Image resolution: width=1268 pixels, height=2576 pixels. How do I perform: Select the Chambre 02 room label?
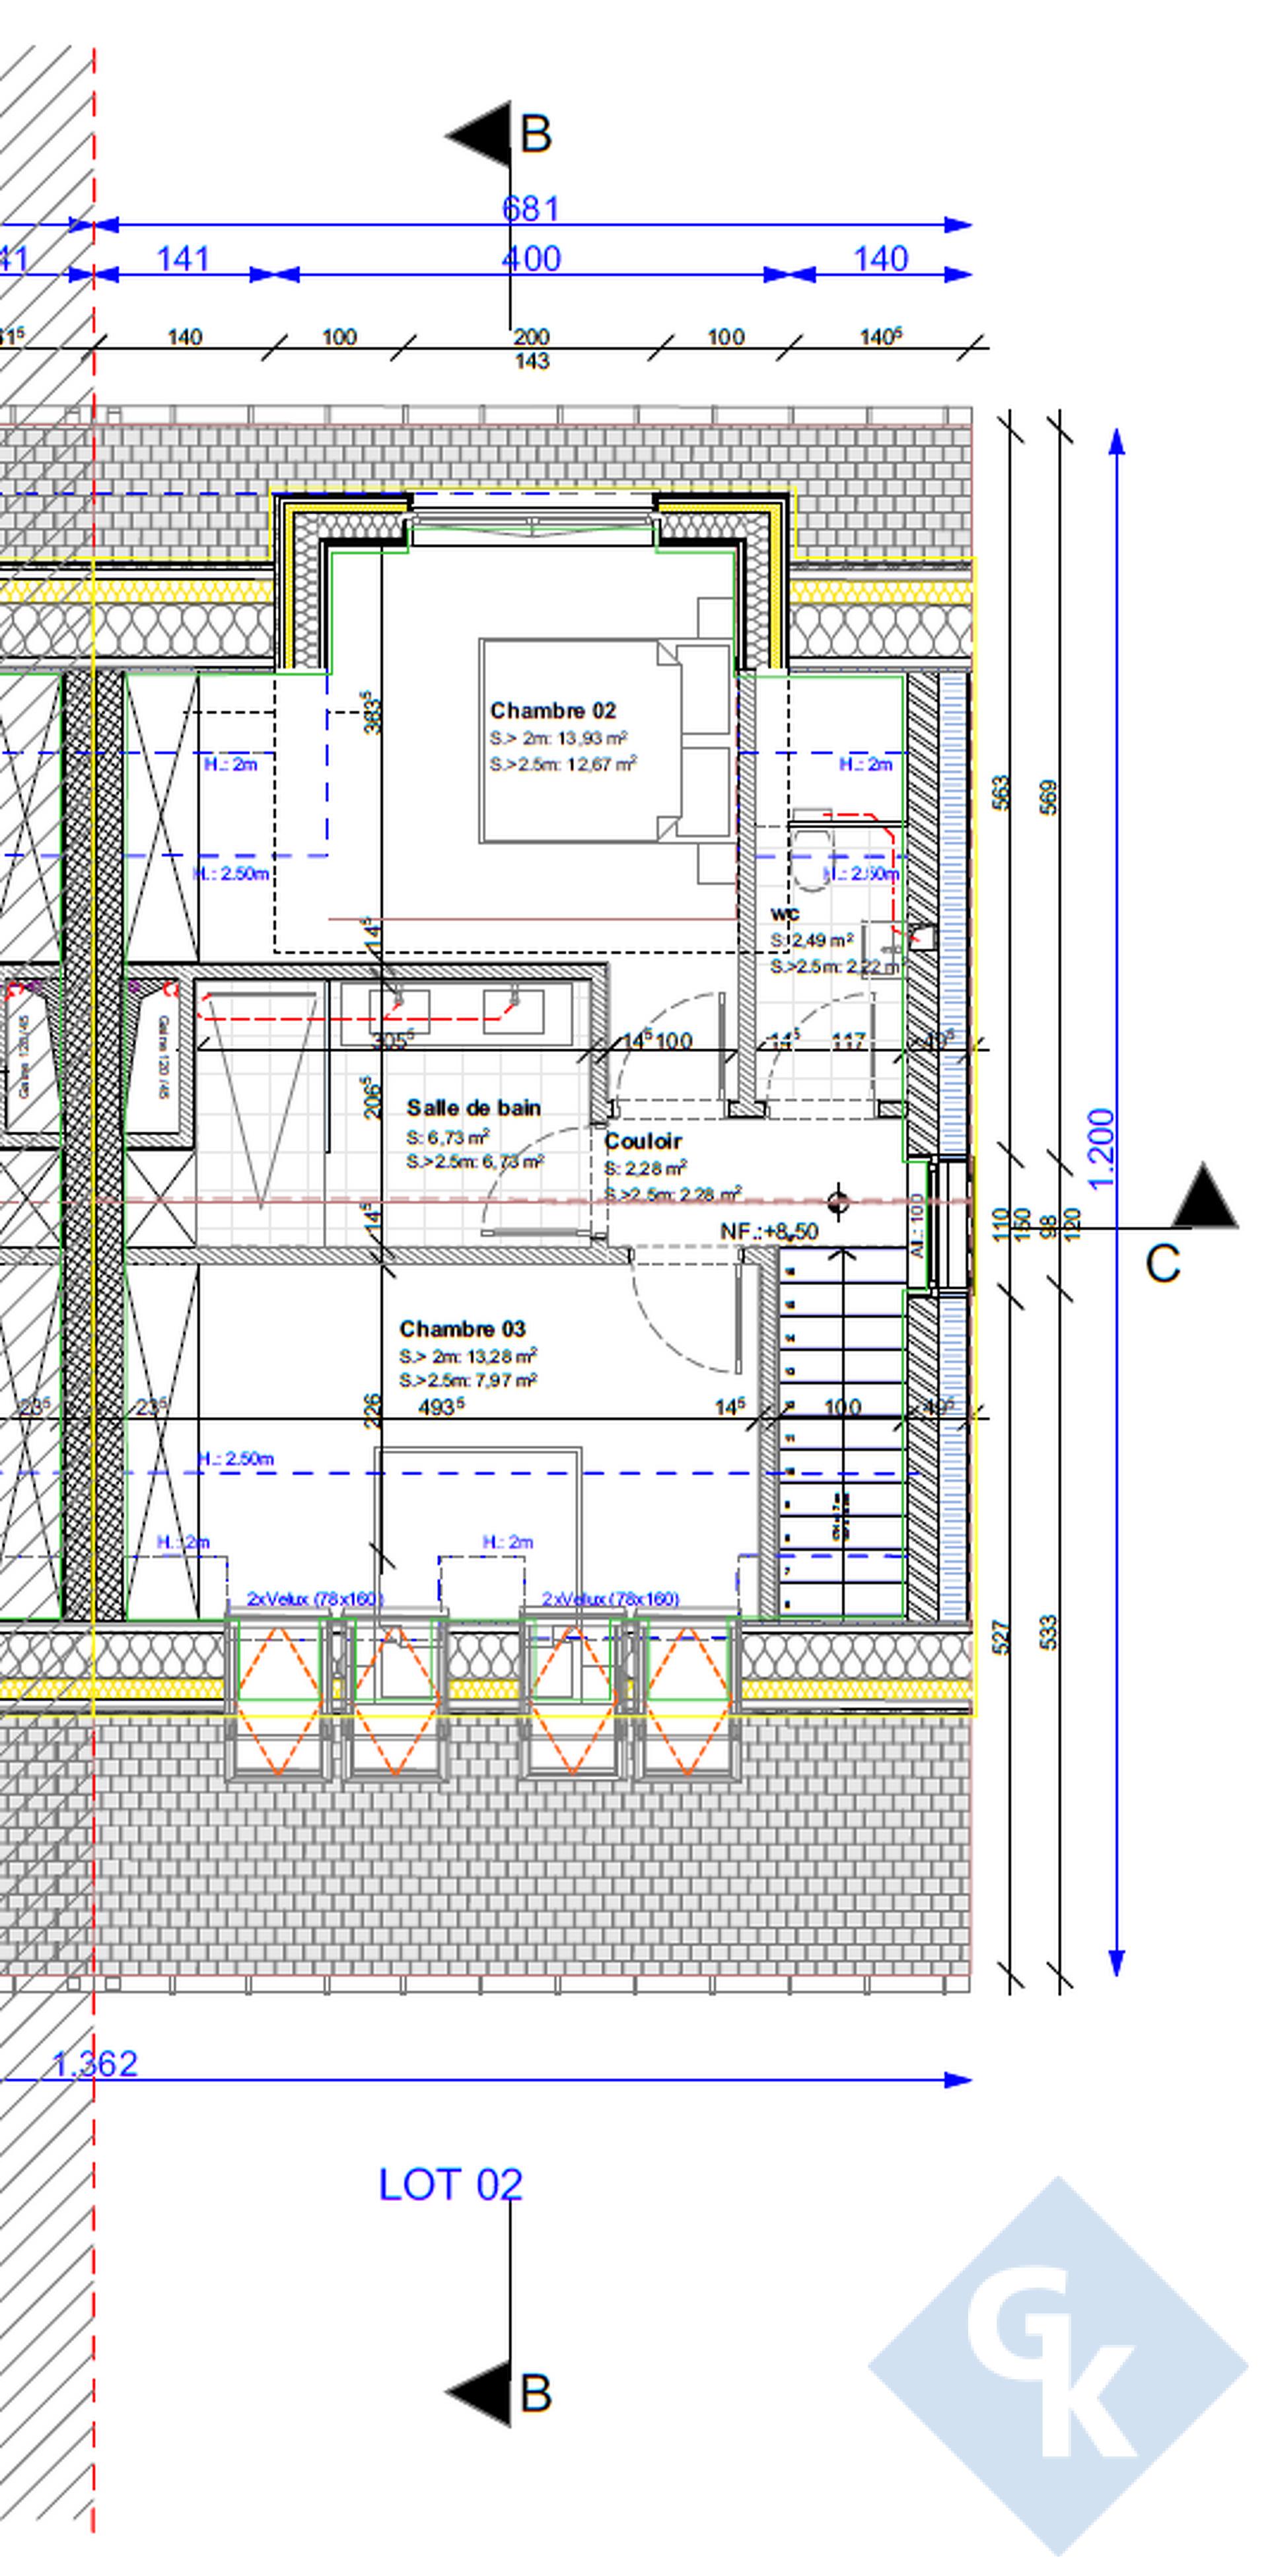553,710
